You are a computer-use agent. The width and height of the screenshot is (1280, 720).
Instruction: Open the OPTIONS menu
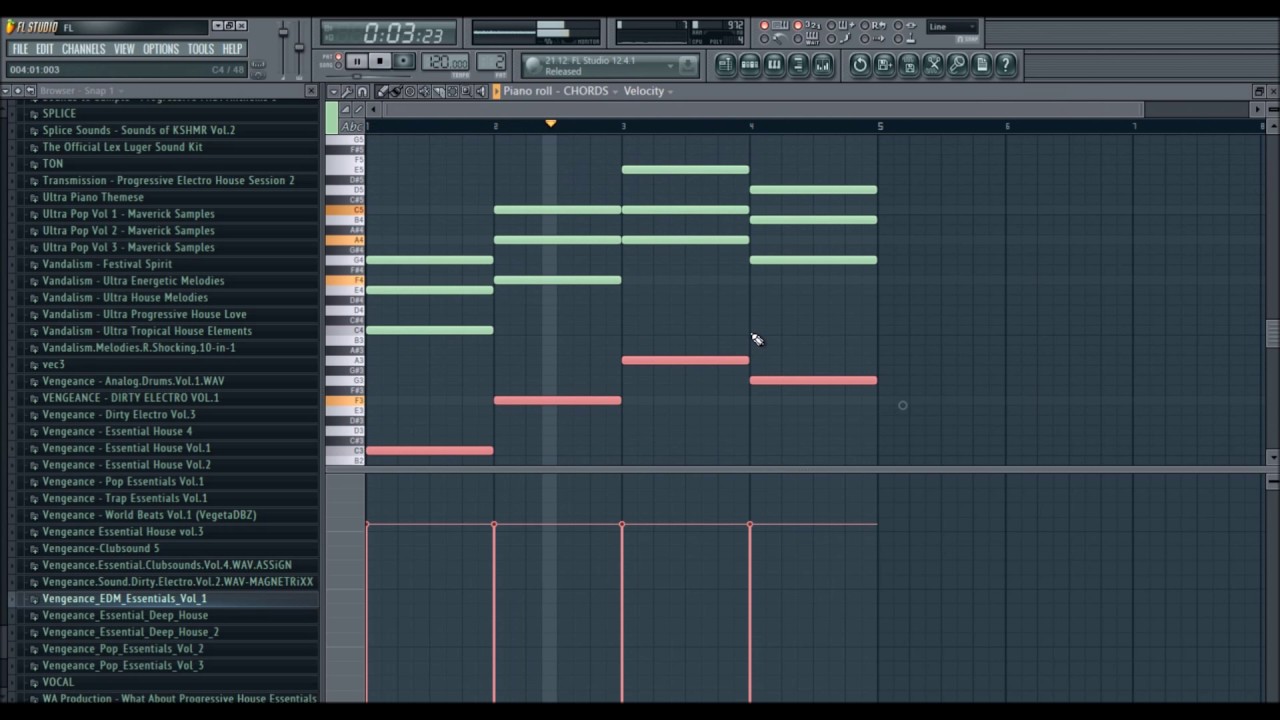[161, 49]
